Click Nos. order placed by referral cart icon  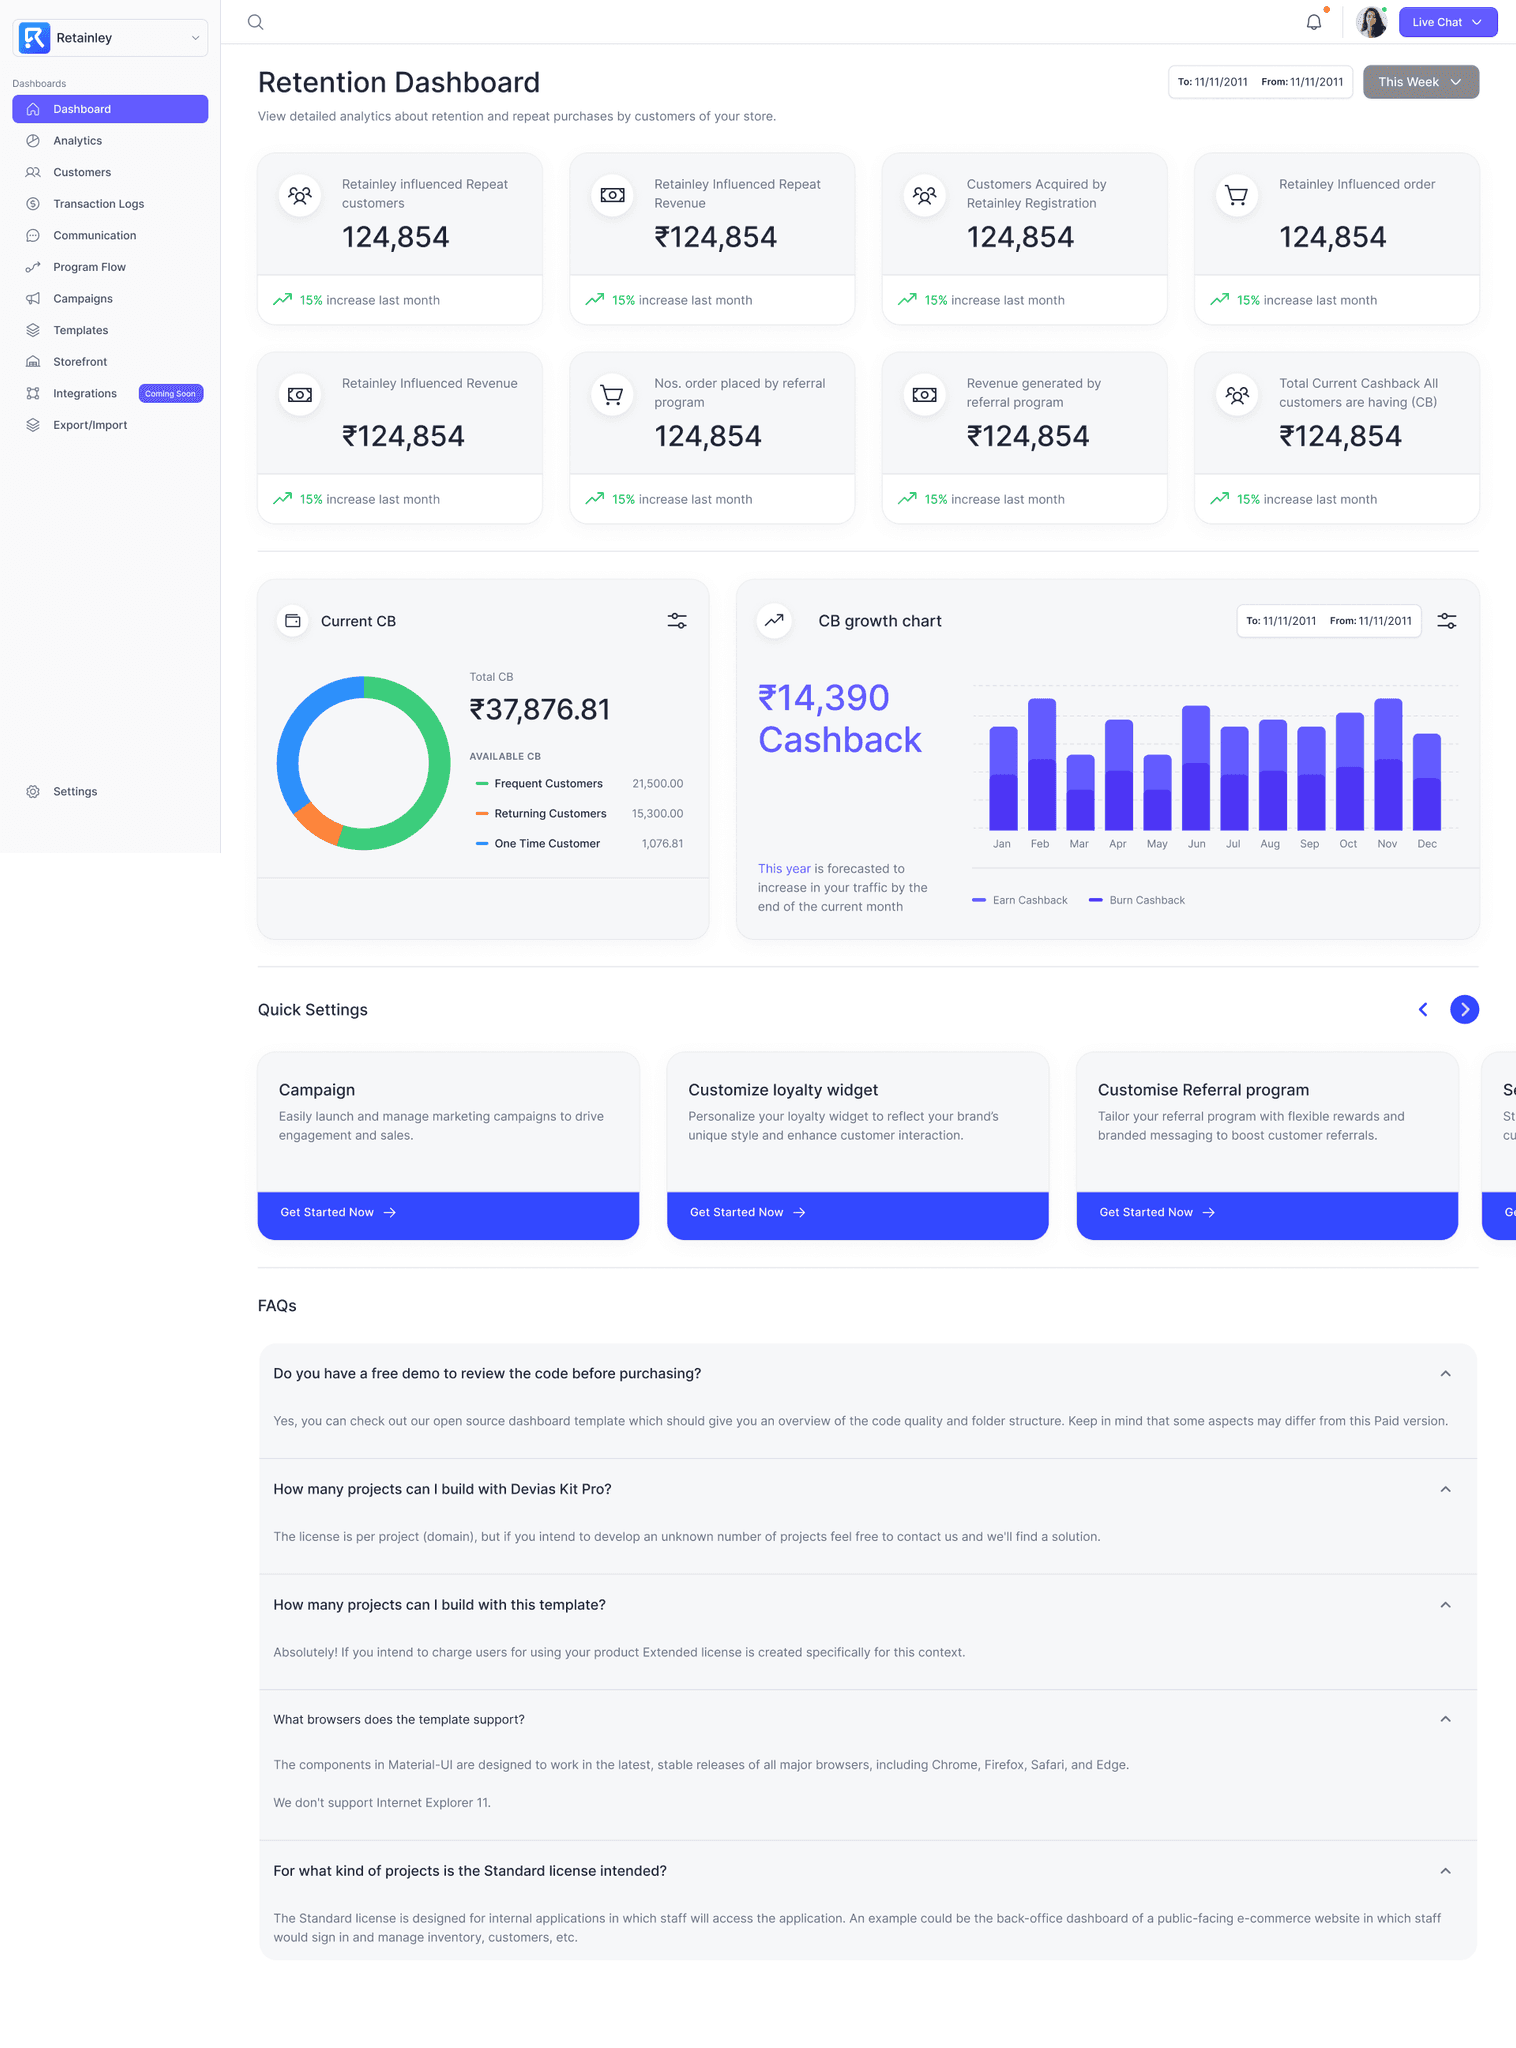pyautogui.click(x=612, y=395)
